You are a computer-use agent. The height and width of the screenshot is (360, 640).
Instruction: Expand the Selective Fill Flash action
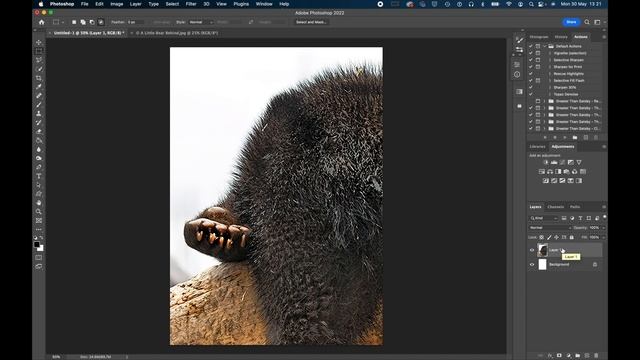coord(550,80)
